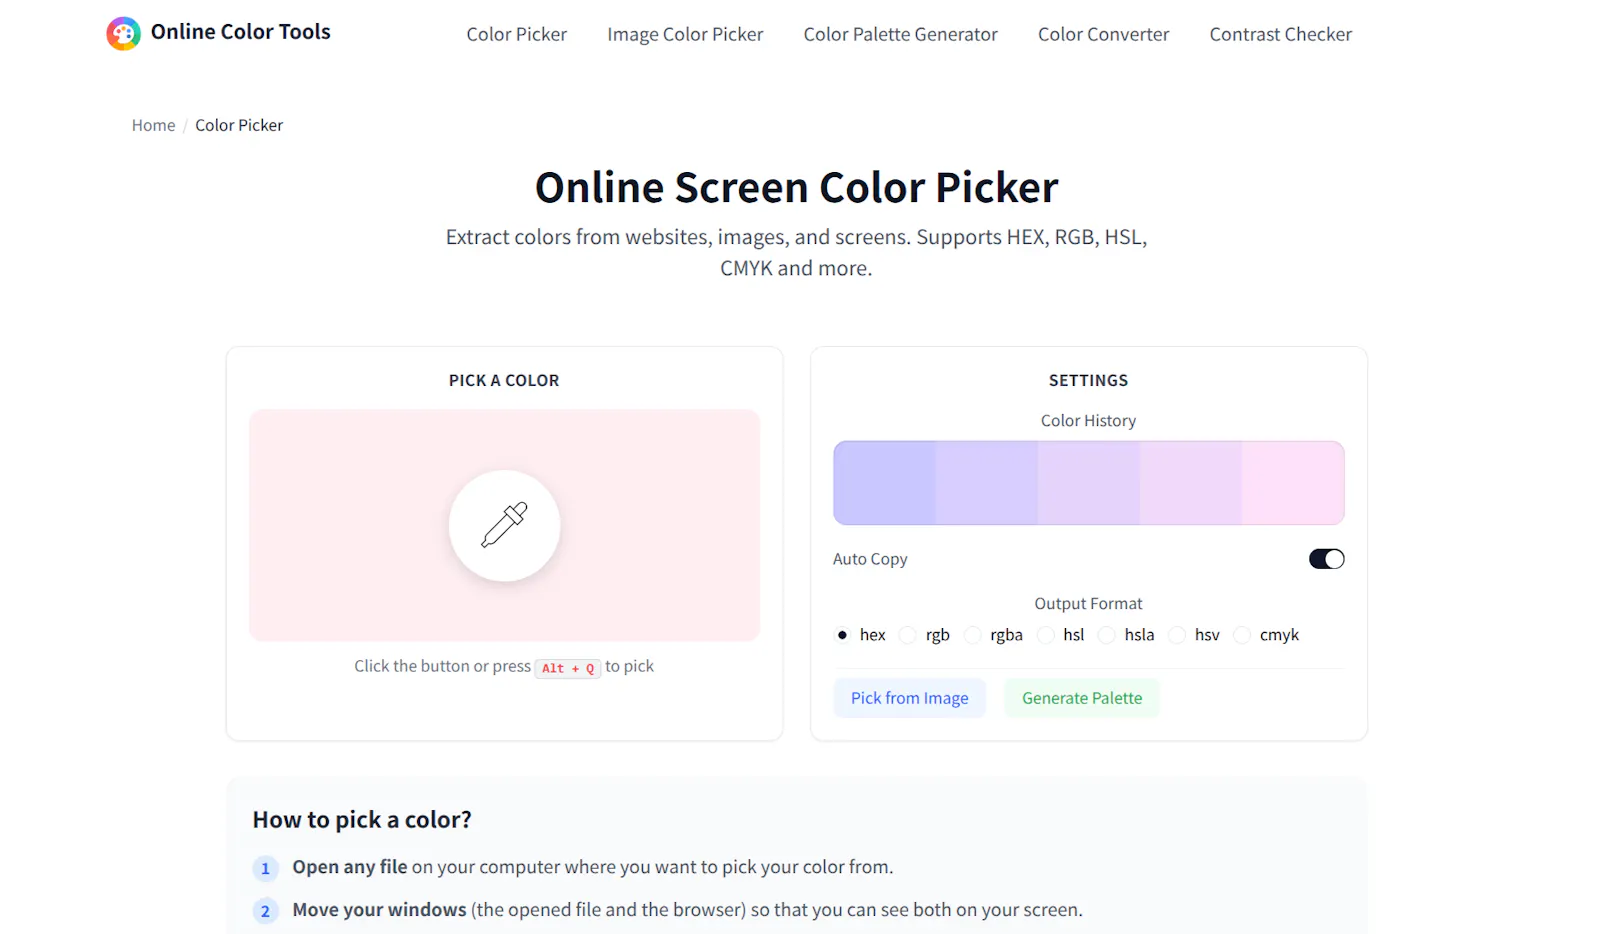The image size is (1600, 934).
Task: Click the PICK A COLOR panel title
Action: tap(504, 381)
